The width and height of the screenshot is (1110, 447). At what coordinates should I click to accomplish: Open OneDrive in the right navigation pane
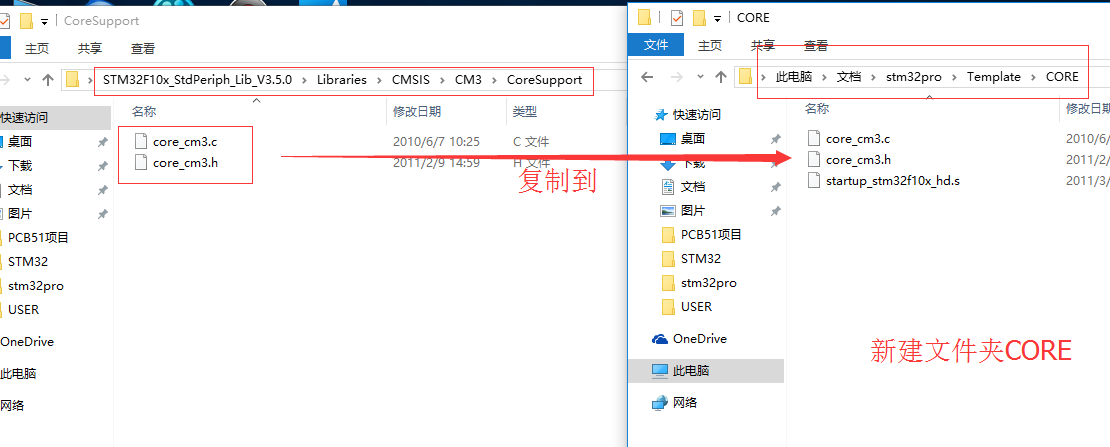[699, 339]
